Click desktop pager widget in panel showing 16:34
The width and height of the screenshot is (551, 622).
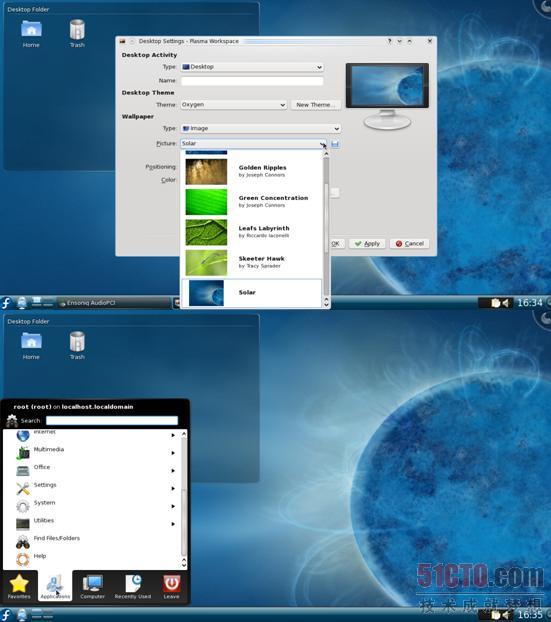point(42,303)
